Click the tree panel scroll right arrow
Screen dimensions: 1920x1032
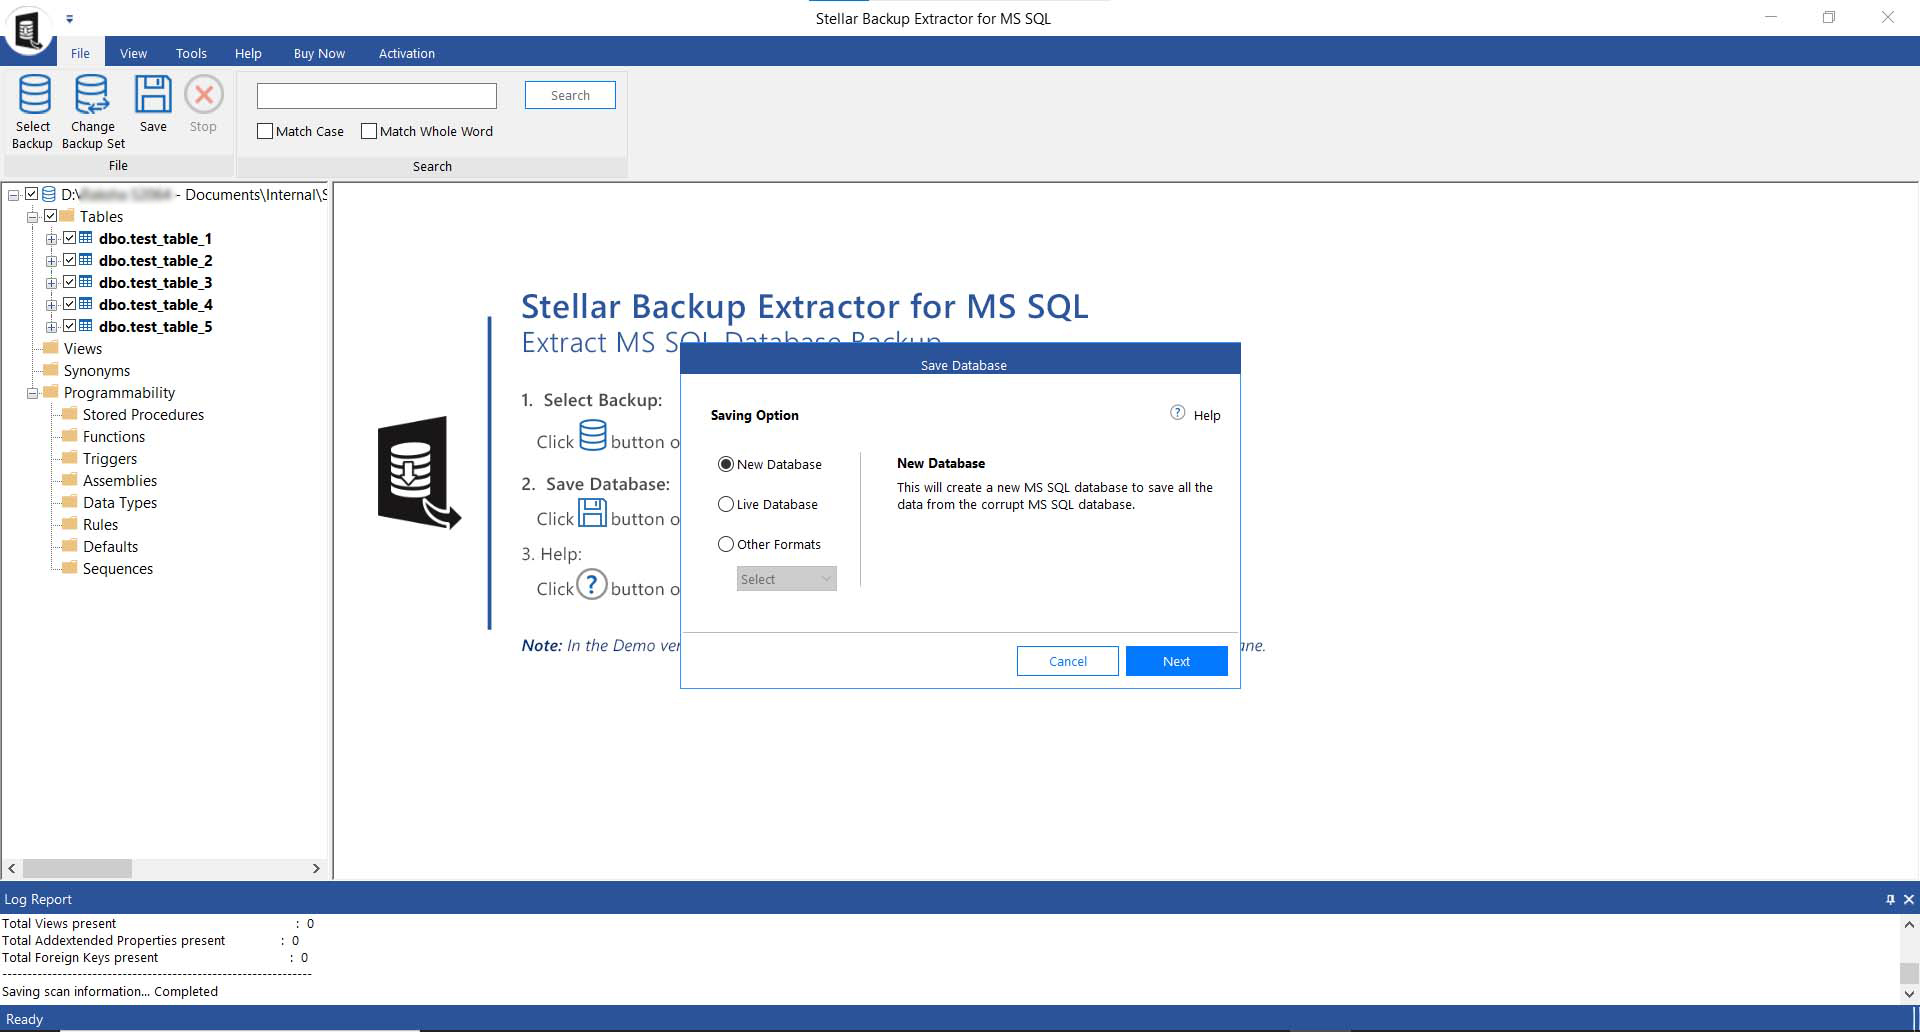[316, 868]
